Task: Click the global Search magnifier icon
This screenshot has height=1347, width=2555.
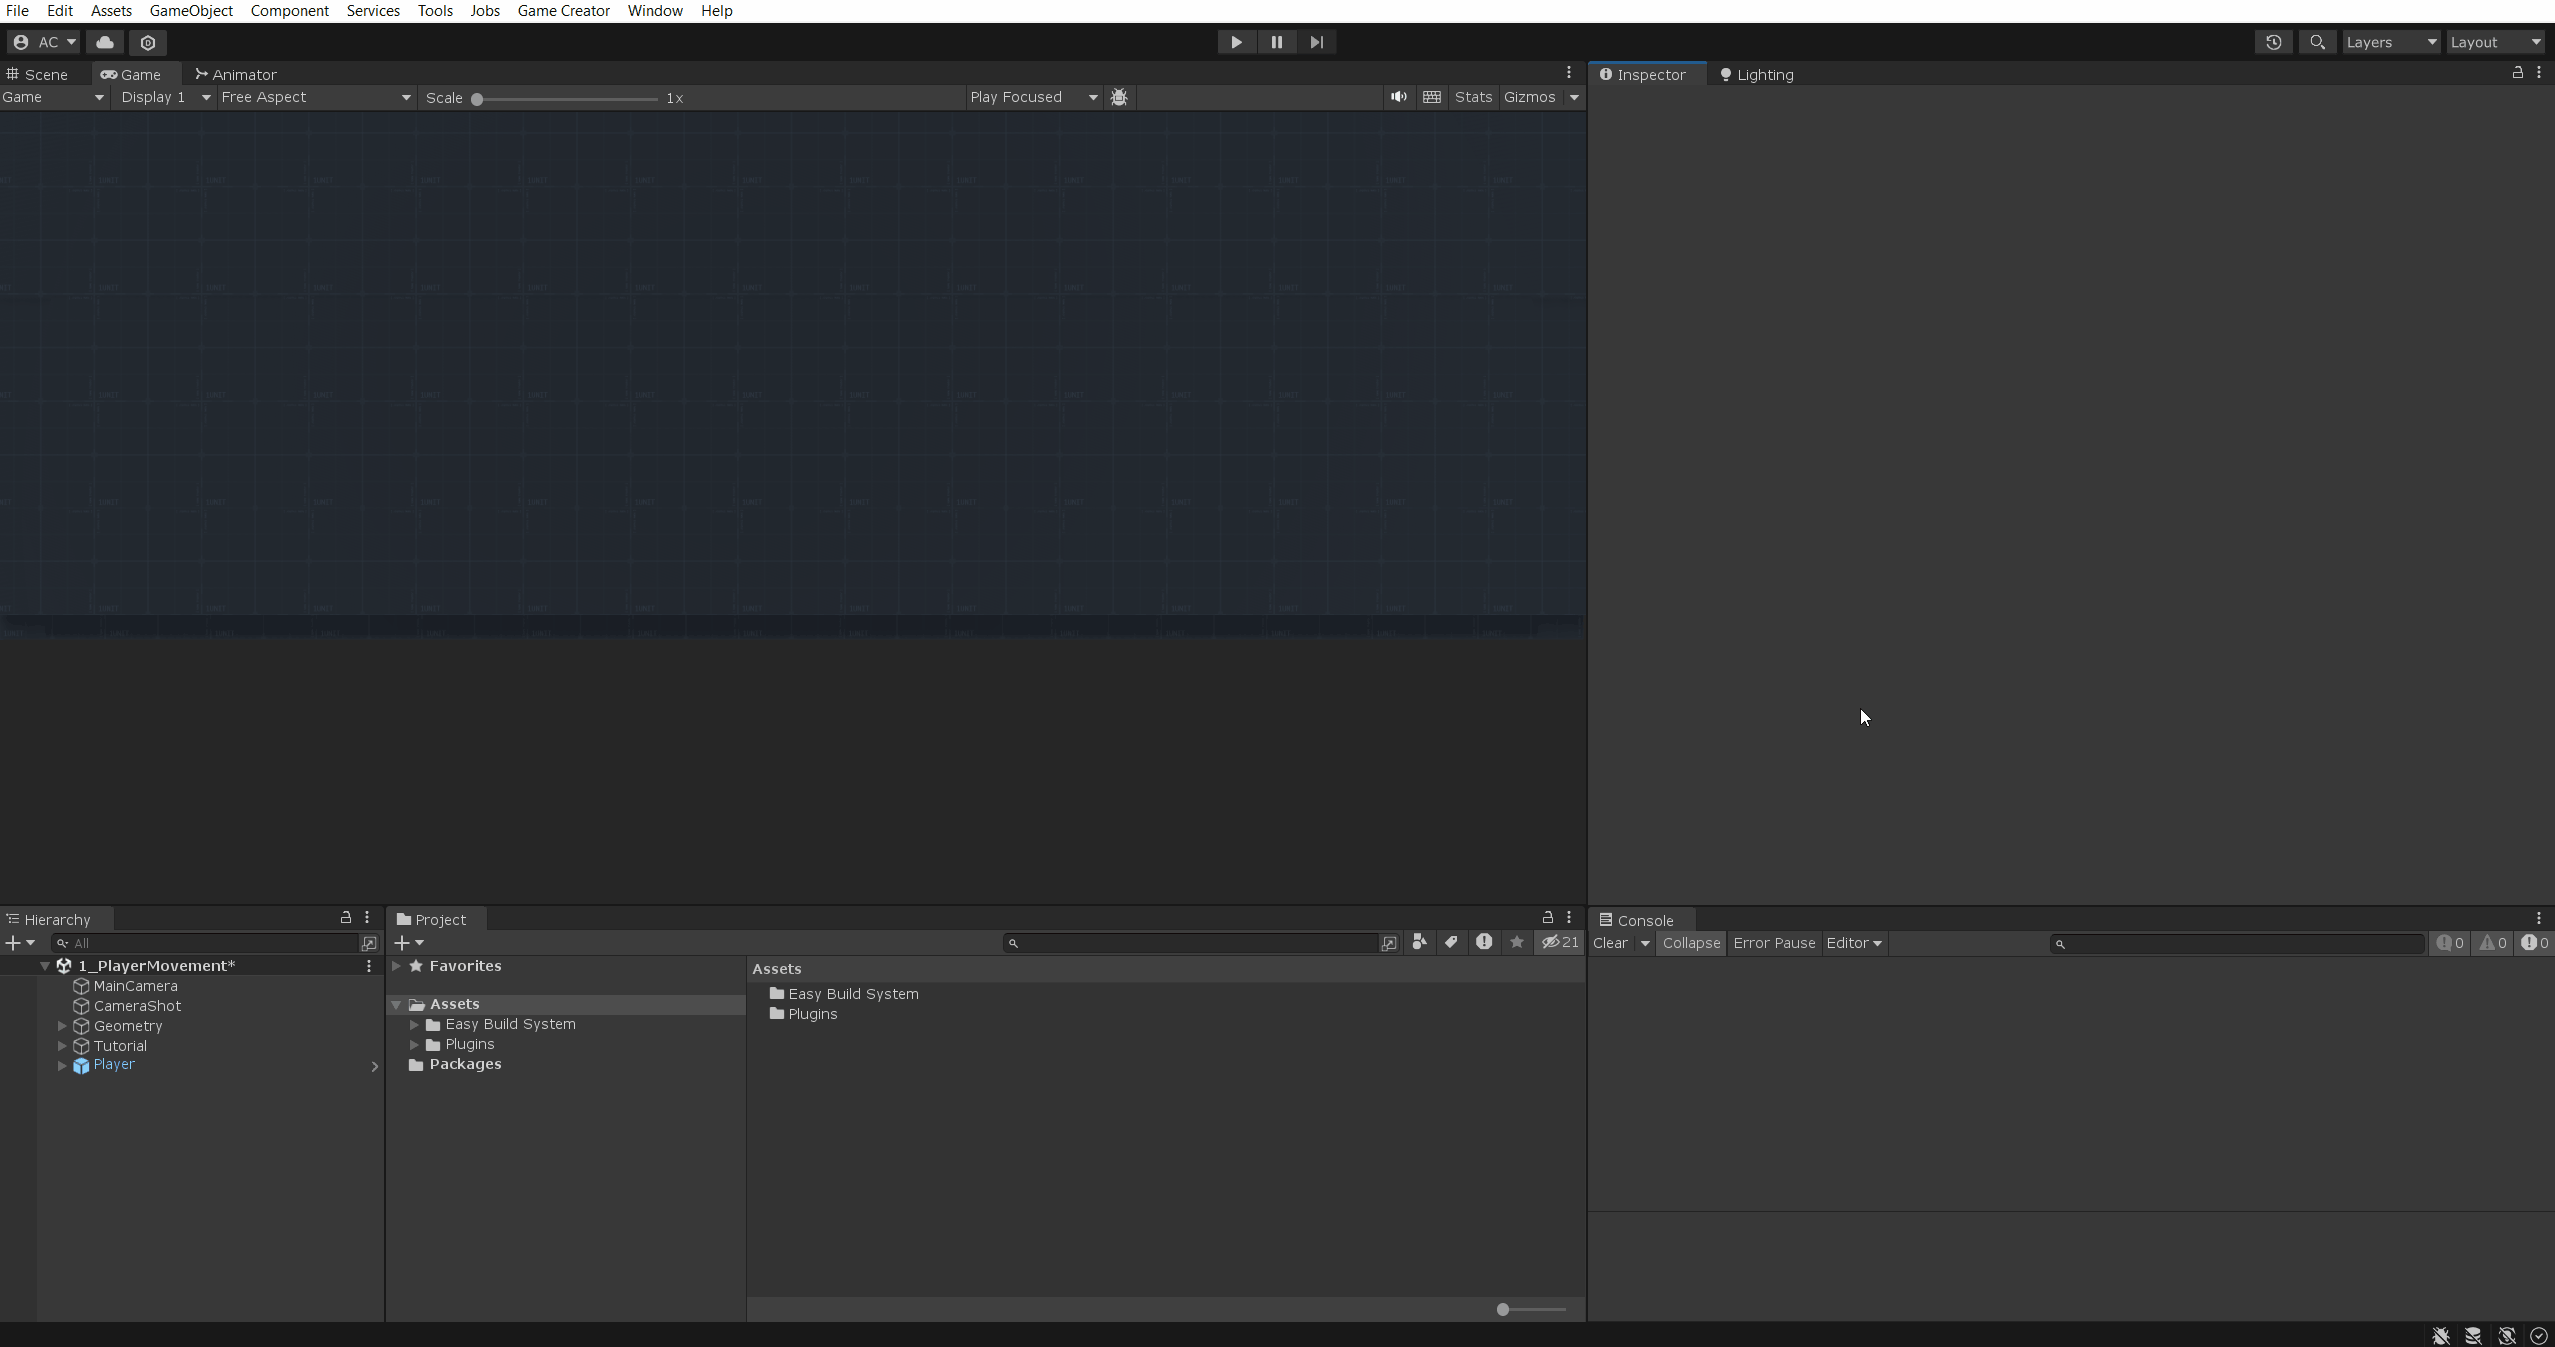Action: coord(2317,42)
